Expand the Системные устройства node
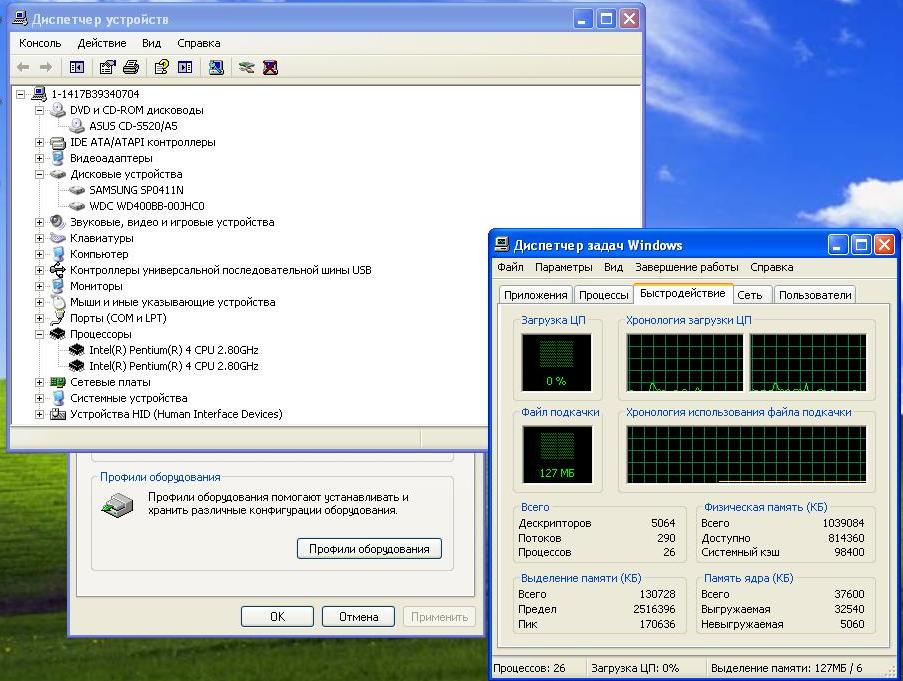903x681 pixels. [39, 398]
